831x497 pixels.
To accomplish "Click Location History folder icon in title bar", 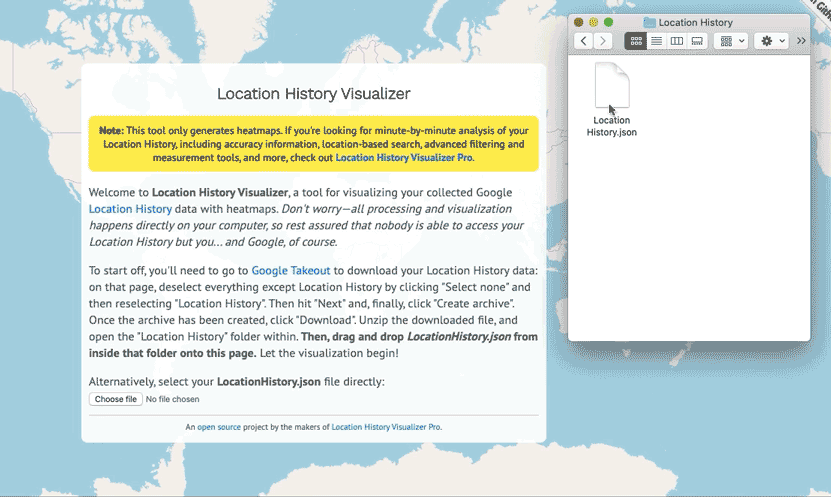I will point(649,22).
